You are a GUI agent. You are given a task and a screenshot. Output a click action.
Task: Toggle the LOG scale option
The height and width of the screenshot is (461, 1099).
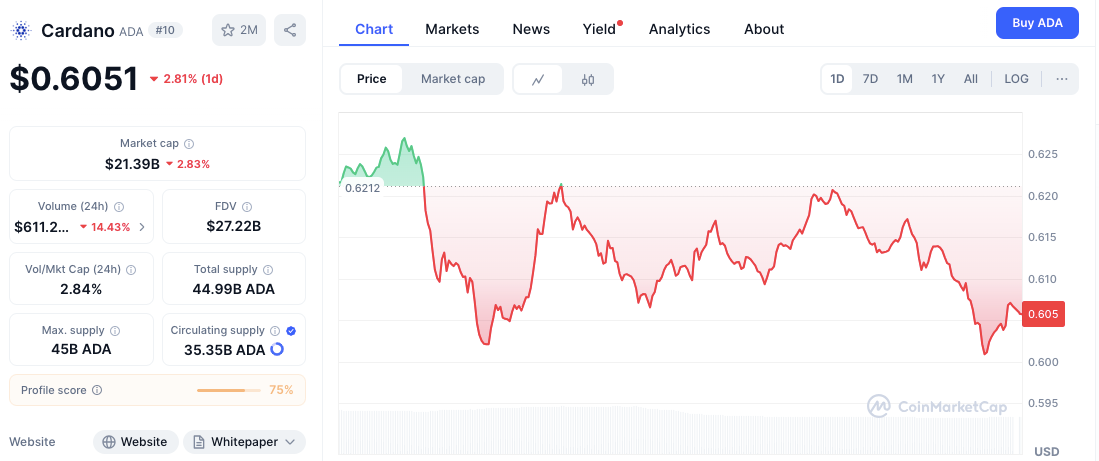(x=1016, y=79)
